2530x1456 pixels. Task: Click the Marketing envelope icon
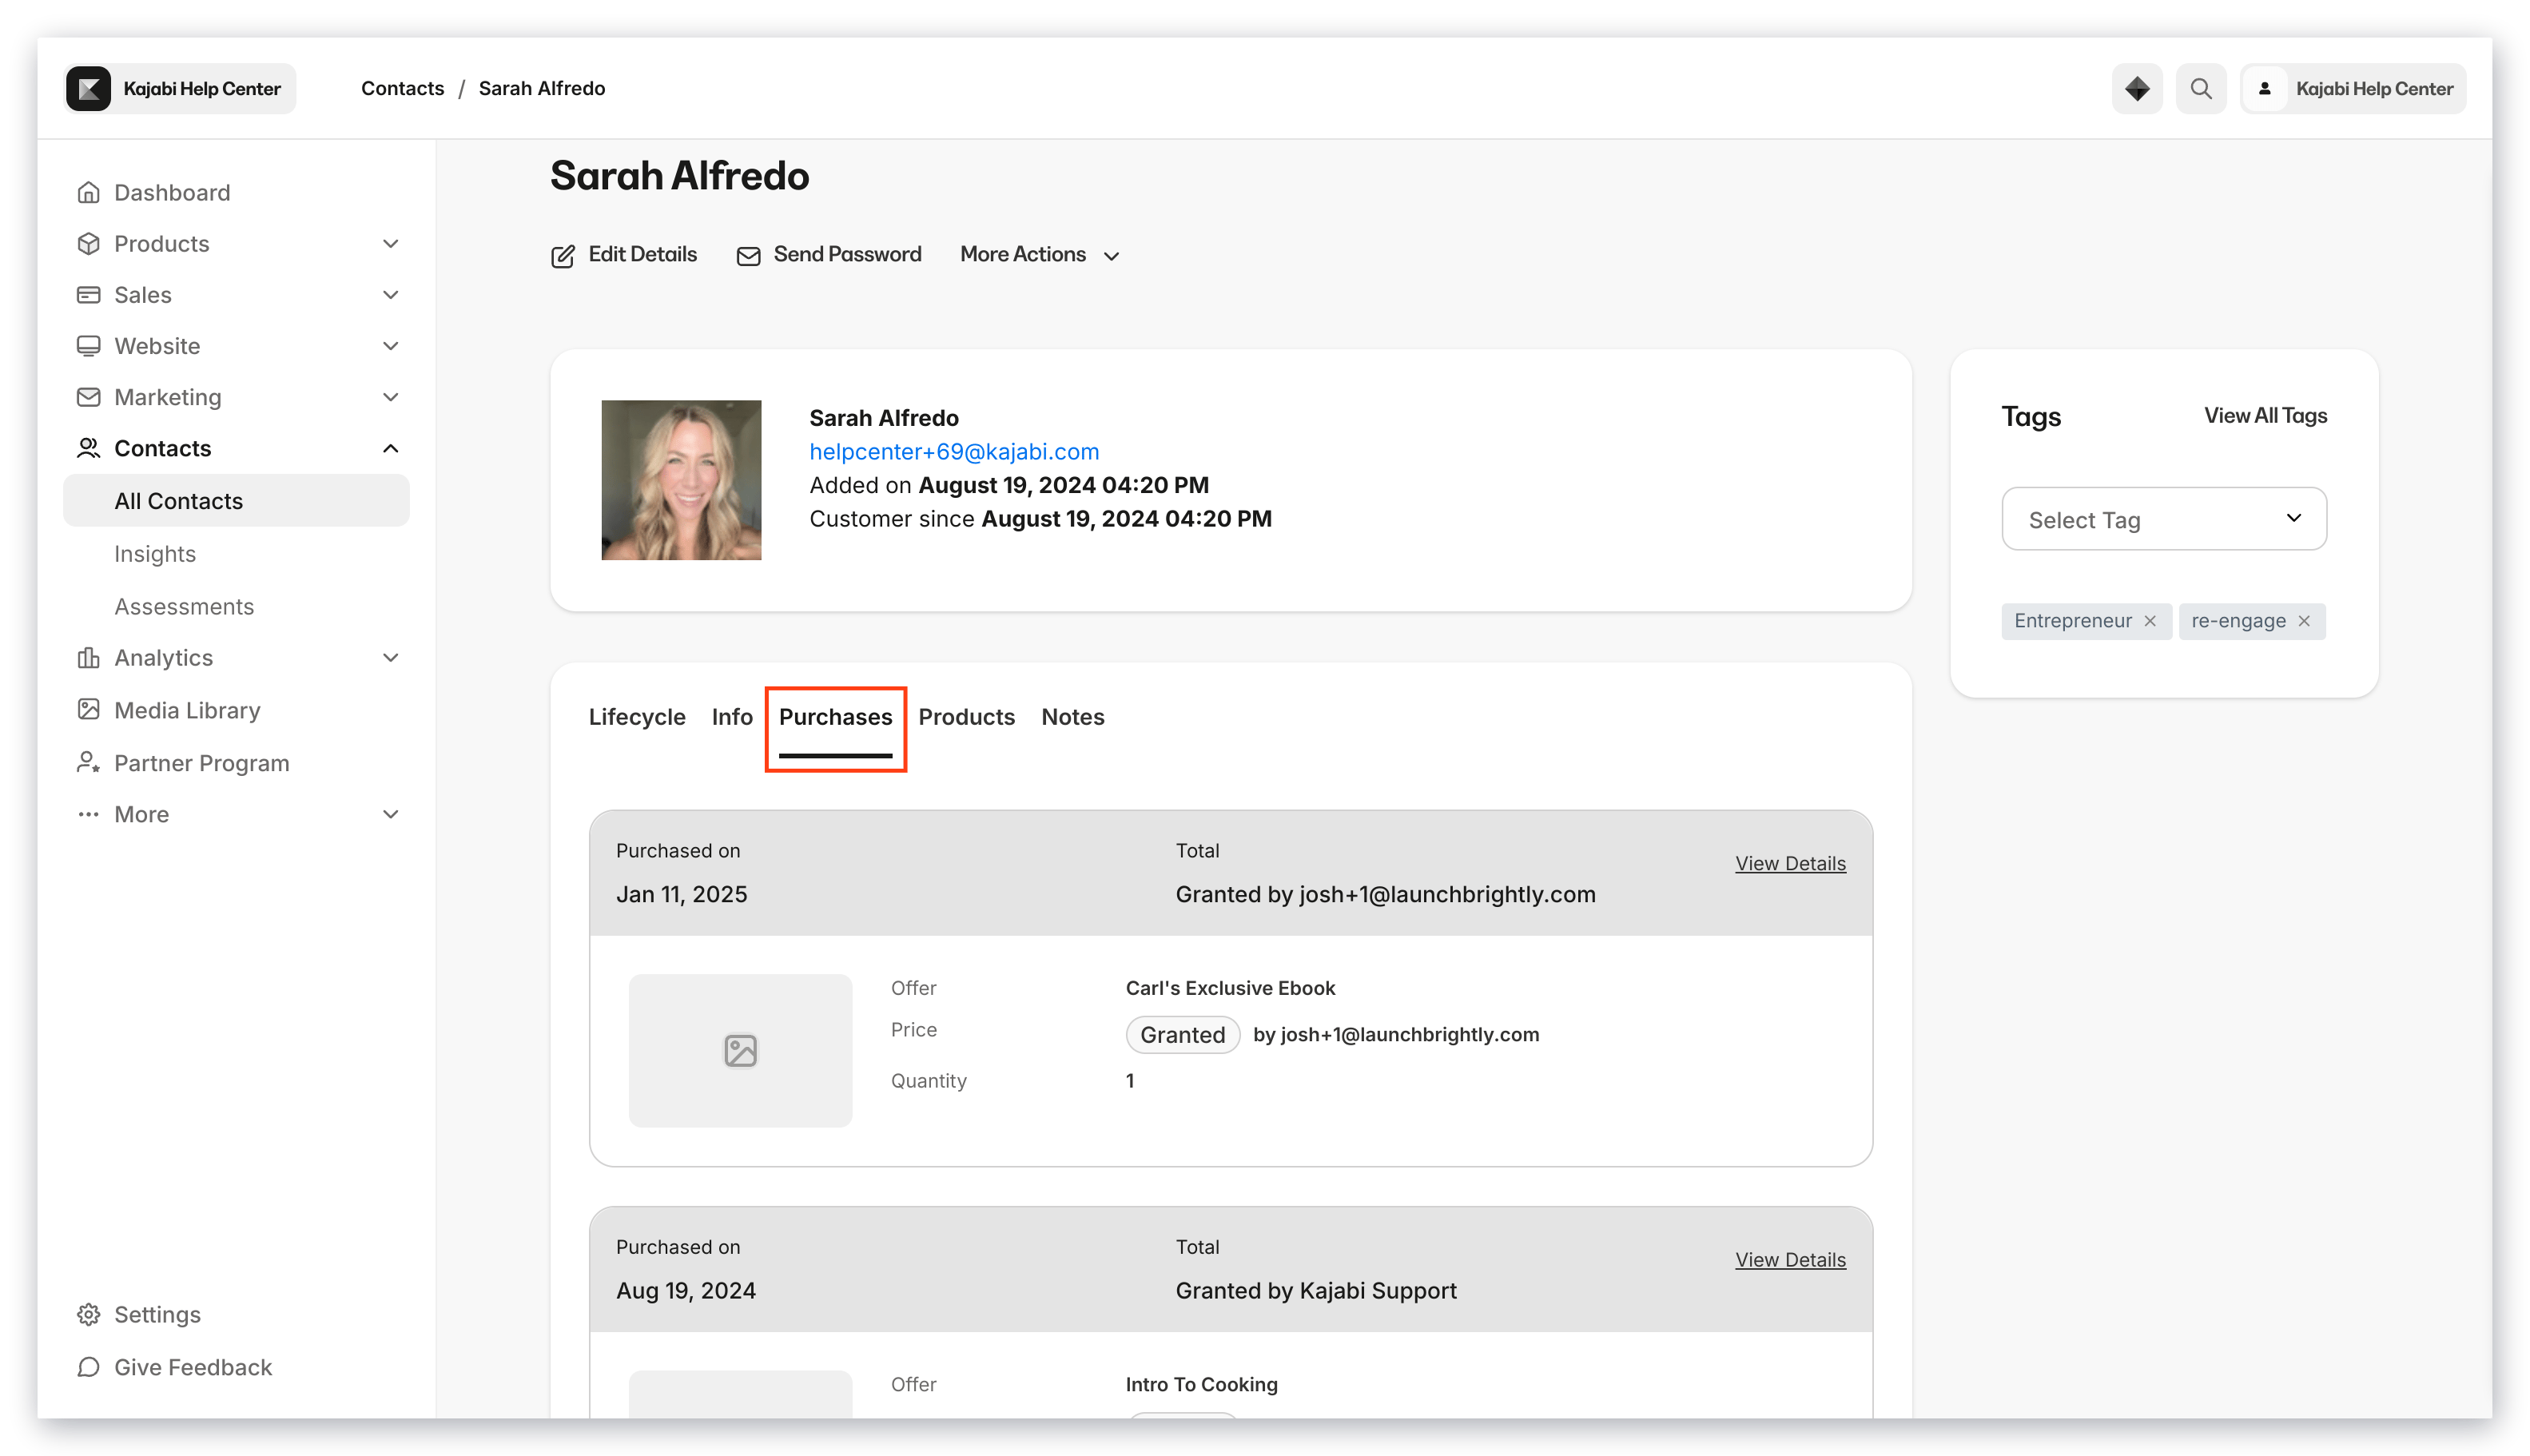[88, 396]
